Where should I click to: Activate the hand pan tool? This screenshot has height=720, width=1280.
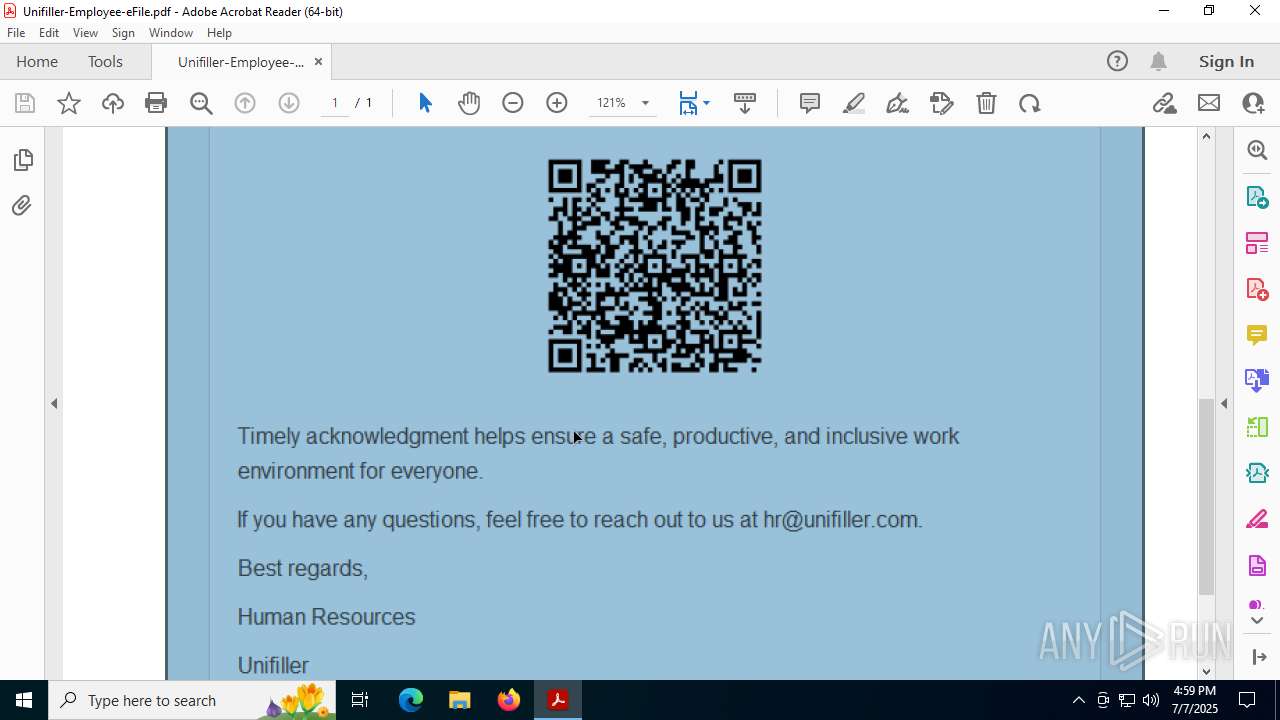click(x=469, y=103)
